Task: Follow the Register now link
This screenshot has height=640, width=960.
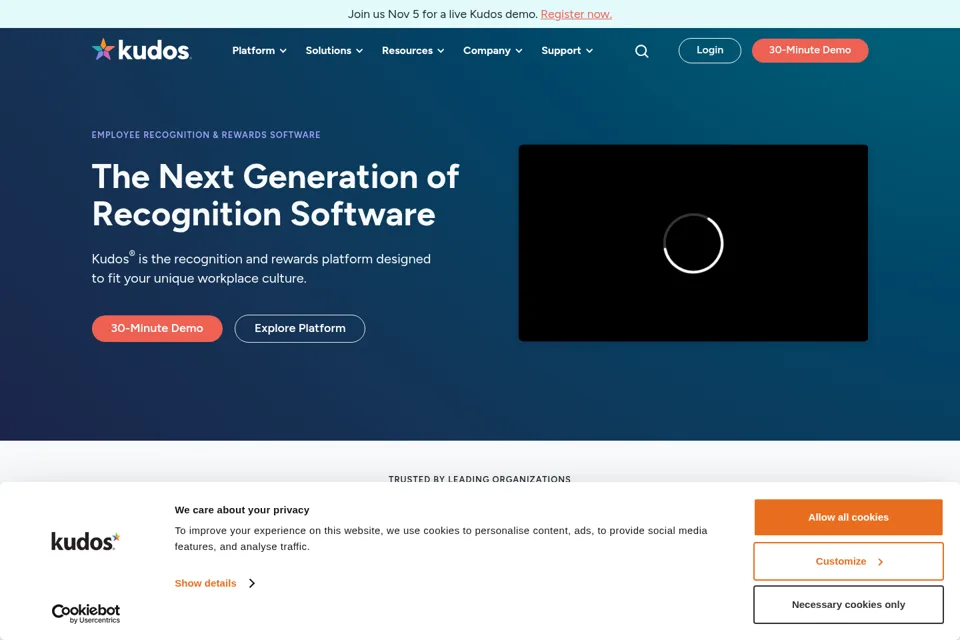Action: pyautogui.click(x=576, y=14)
